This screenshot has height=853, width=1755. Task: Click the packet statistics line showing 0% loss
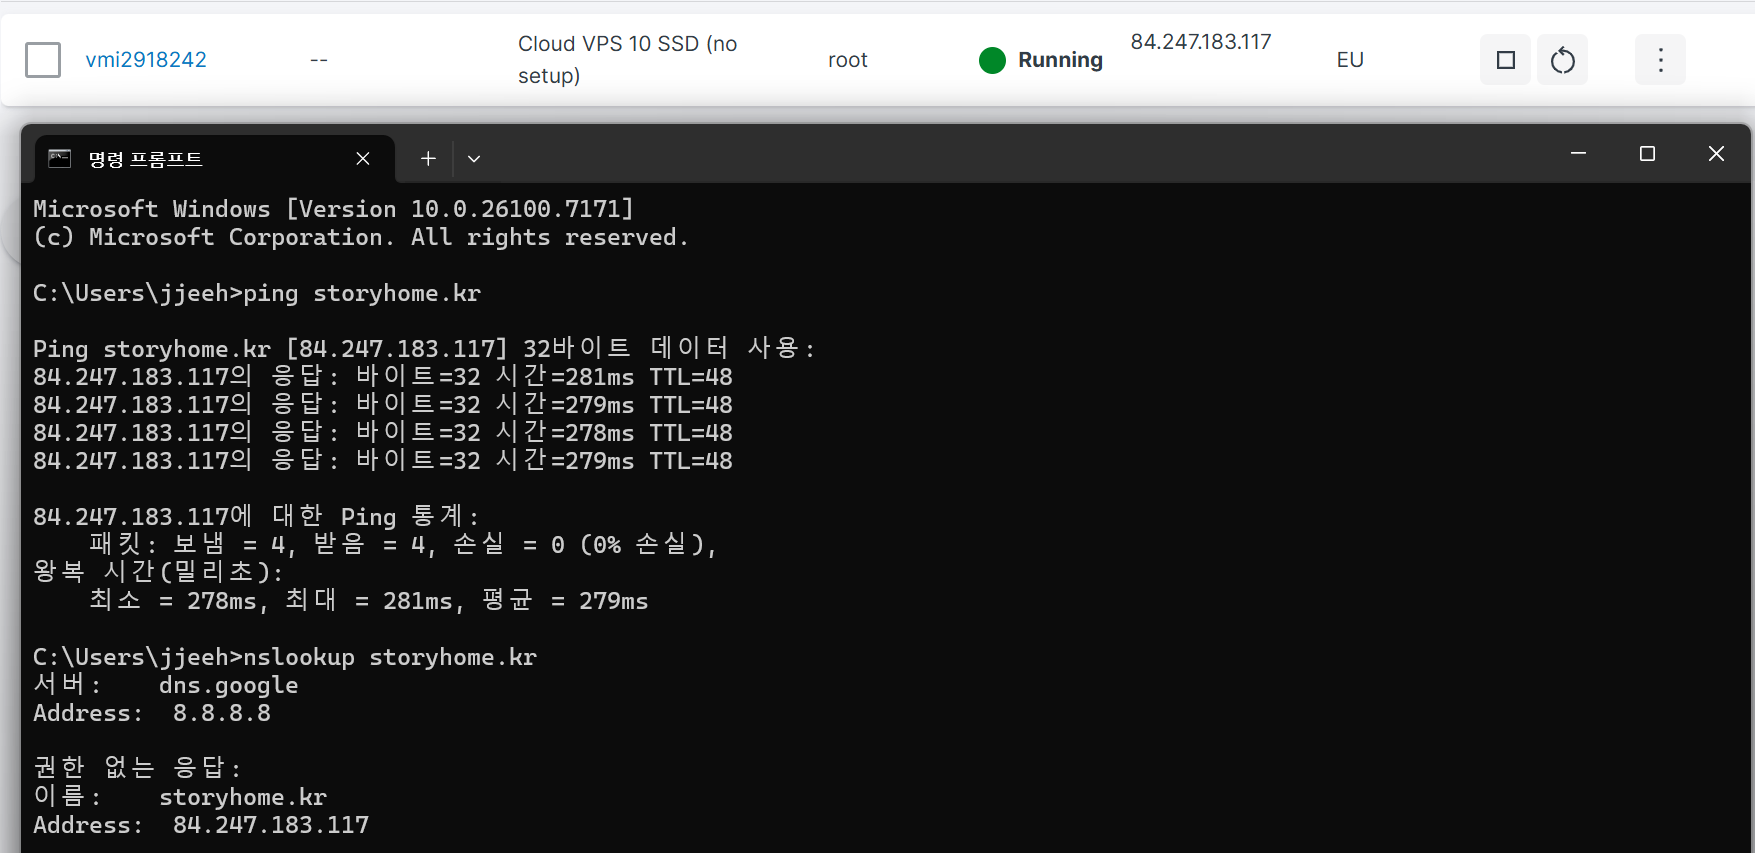403,546
